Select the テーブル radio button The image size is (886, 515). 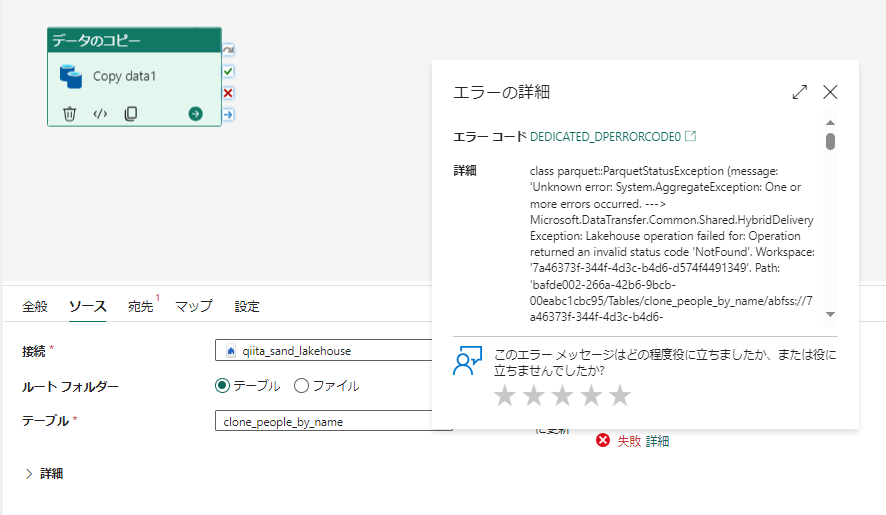tap(223, 386)
